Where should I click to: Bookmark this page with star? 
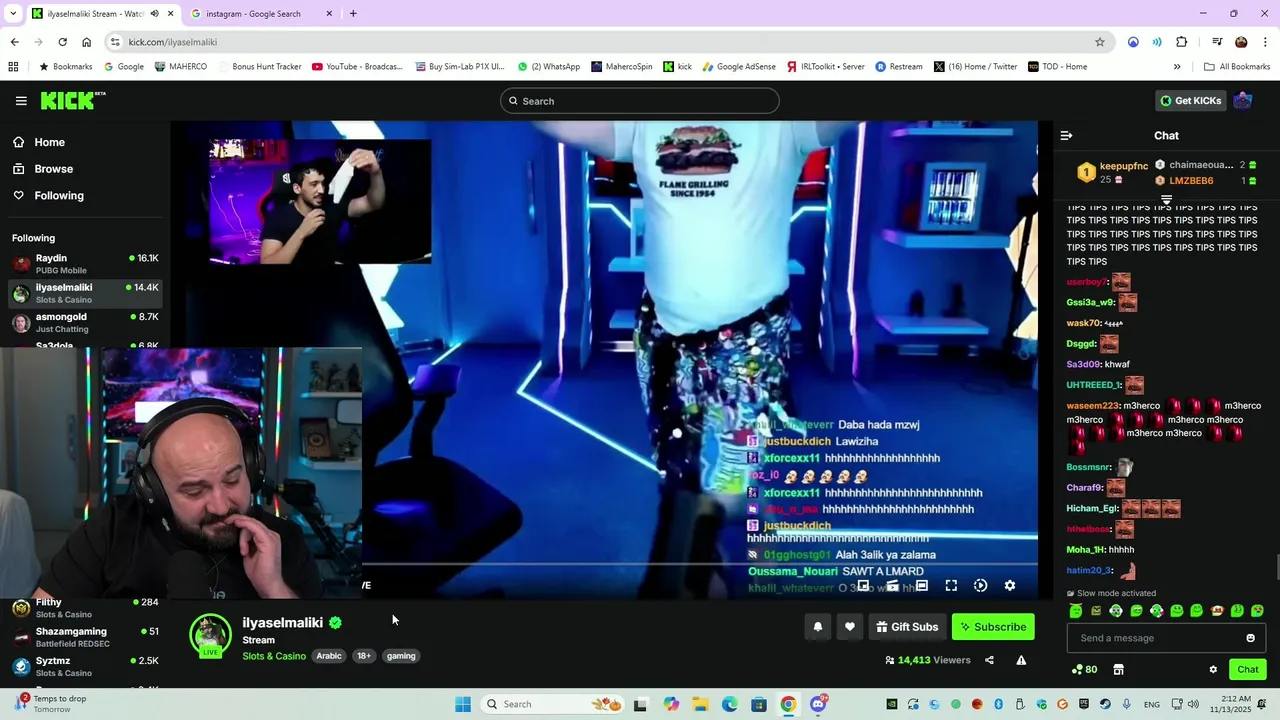click(x=1100, y=42)
